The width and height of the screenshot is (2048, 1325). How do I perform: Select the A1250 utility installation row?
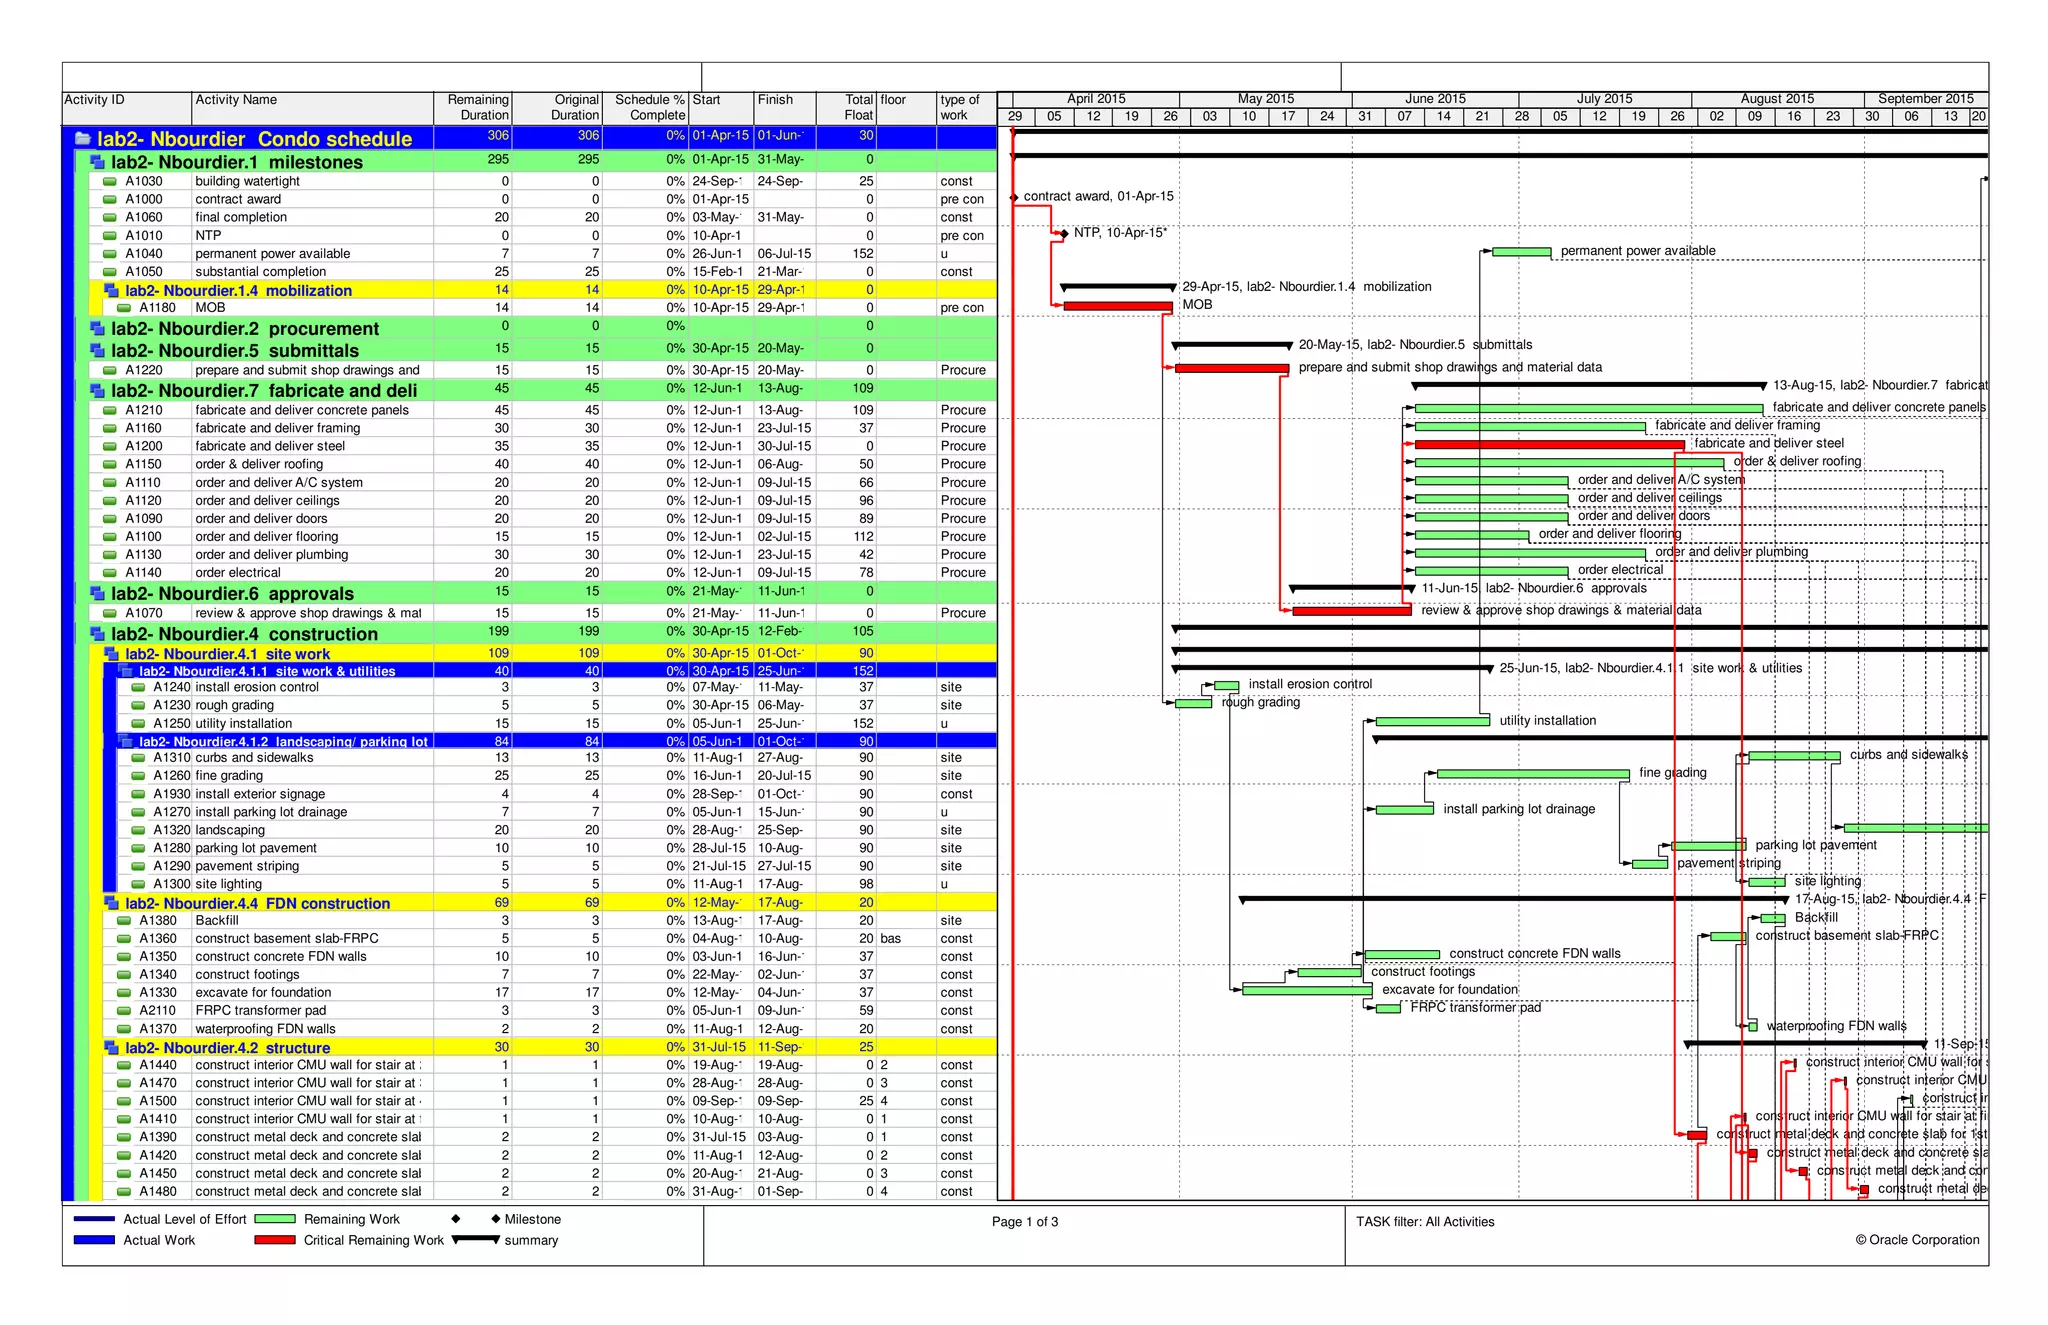click(x=244, y=724)
